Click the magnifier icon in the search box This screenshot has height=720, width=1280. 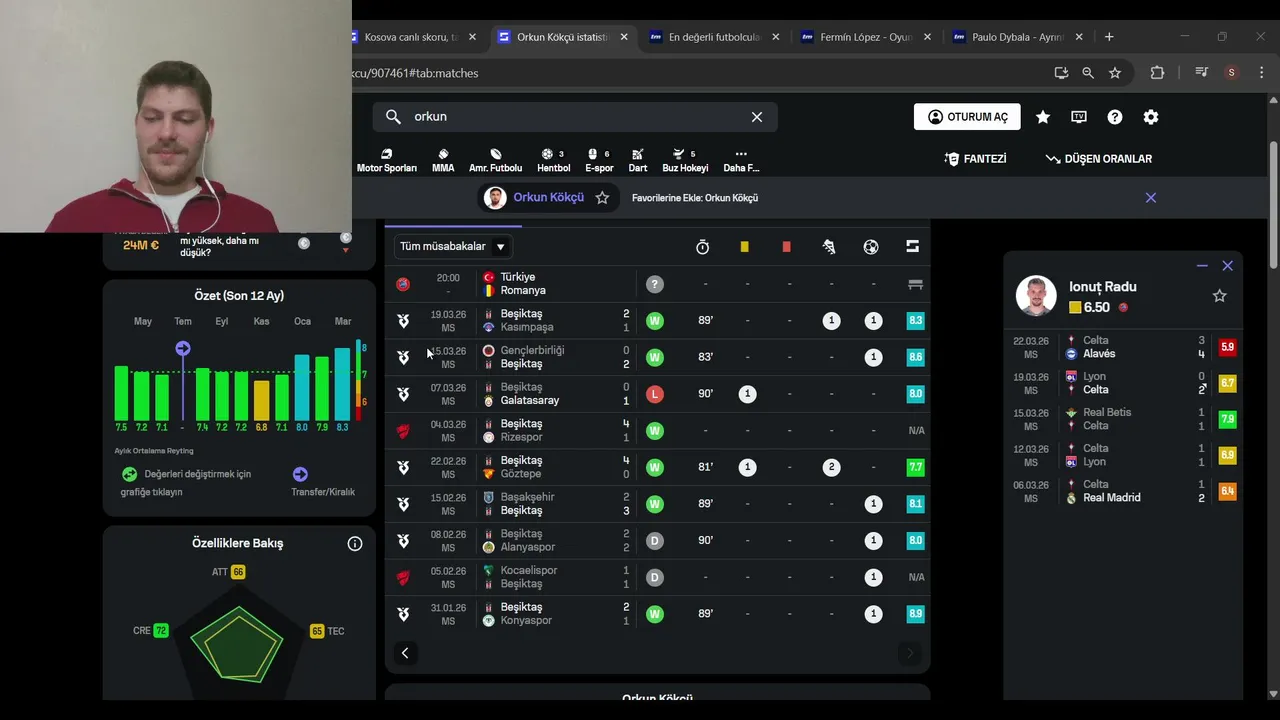pos(393,117)
